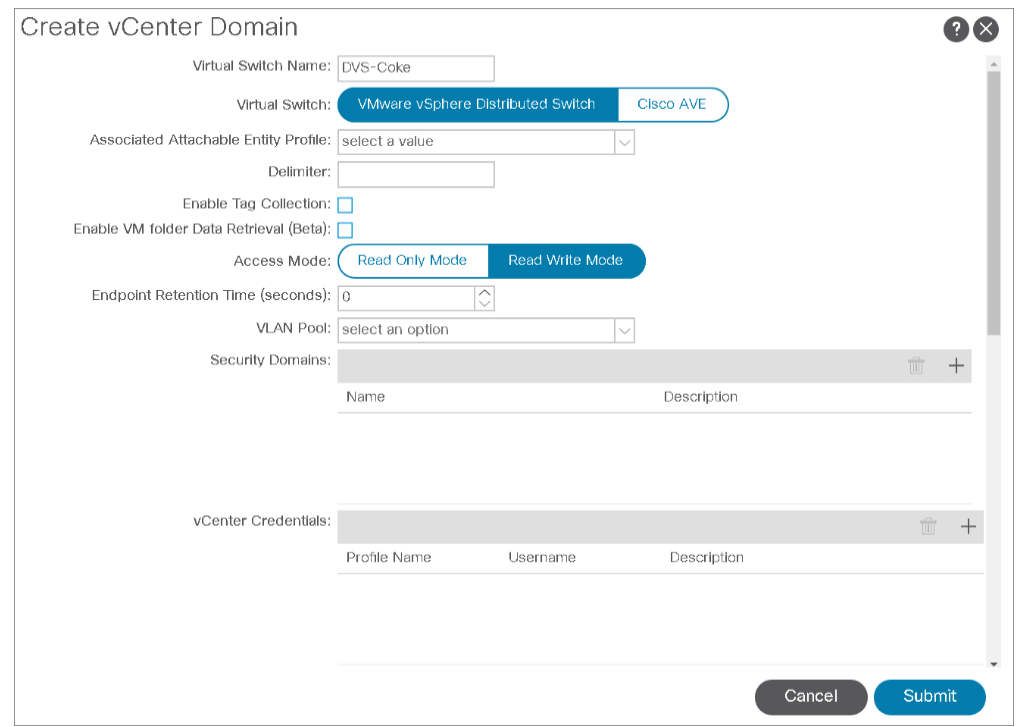Click the vCenter Credentials trash icon
The width and height of the screenshot is (1032, 727).
(928, 527)
